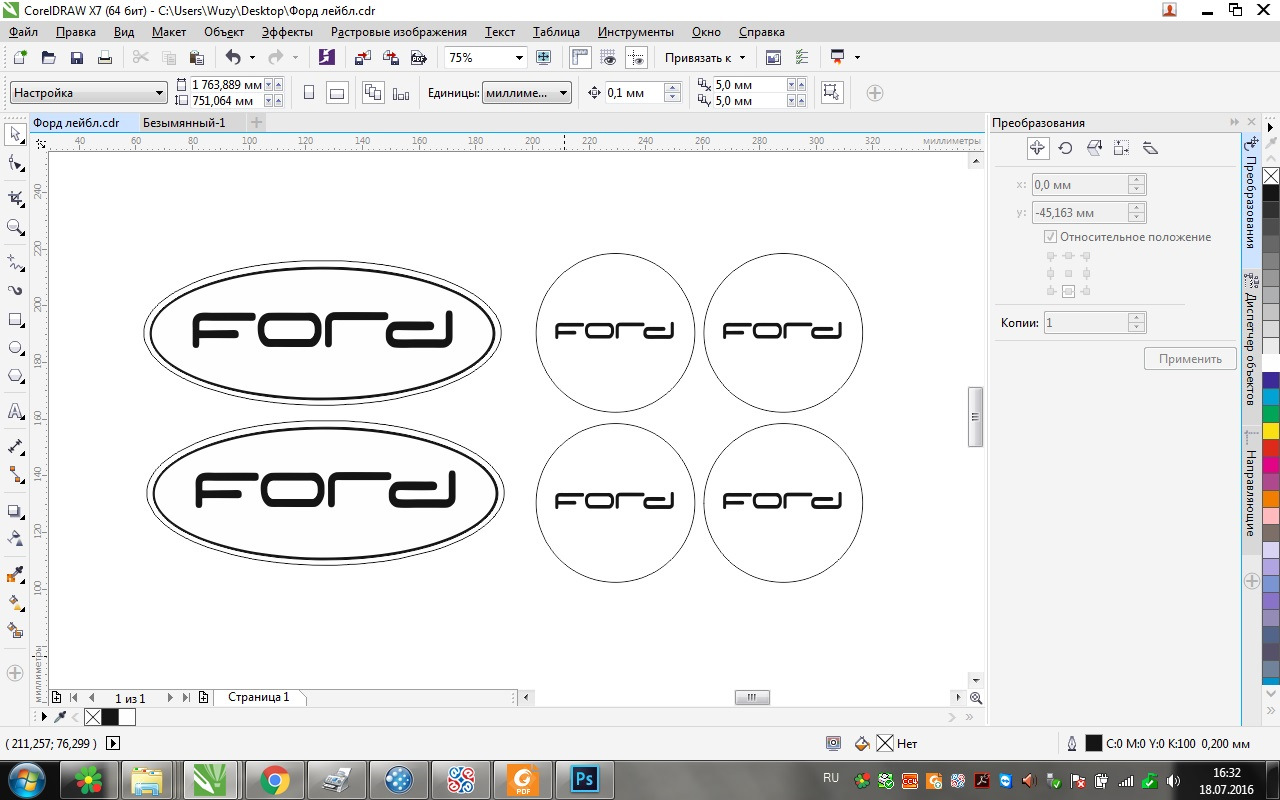Set landscape page orientation
The width and height of the screenshot is (1280, 800).
click(337, 93)
